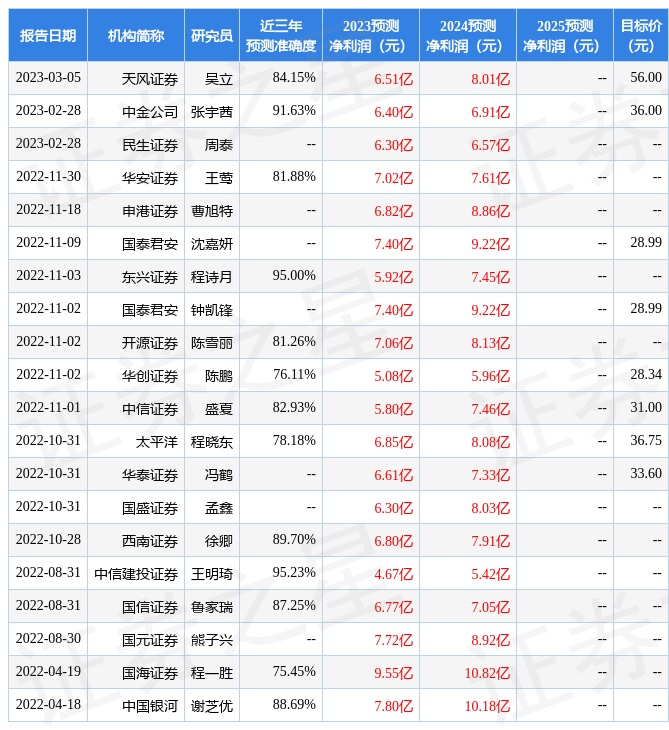
Task: Click the 目标价 column header
Action: pyautogui.click(x=641, y=35)
